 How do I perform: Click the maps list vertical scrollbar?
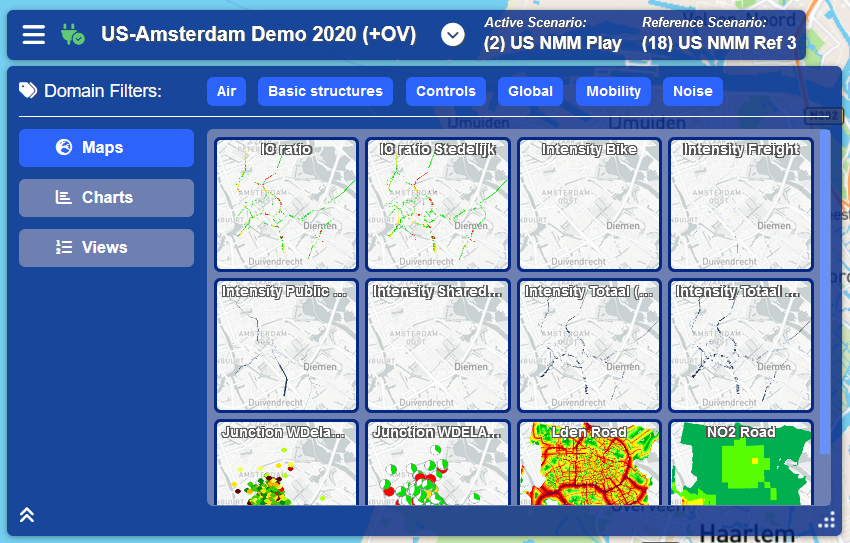(825, 293)
